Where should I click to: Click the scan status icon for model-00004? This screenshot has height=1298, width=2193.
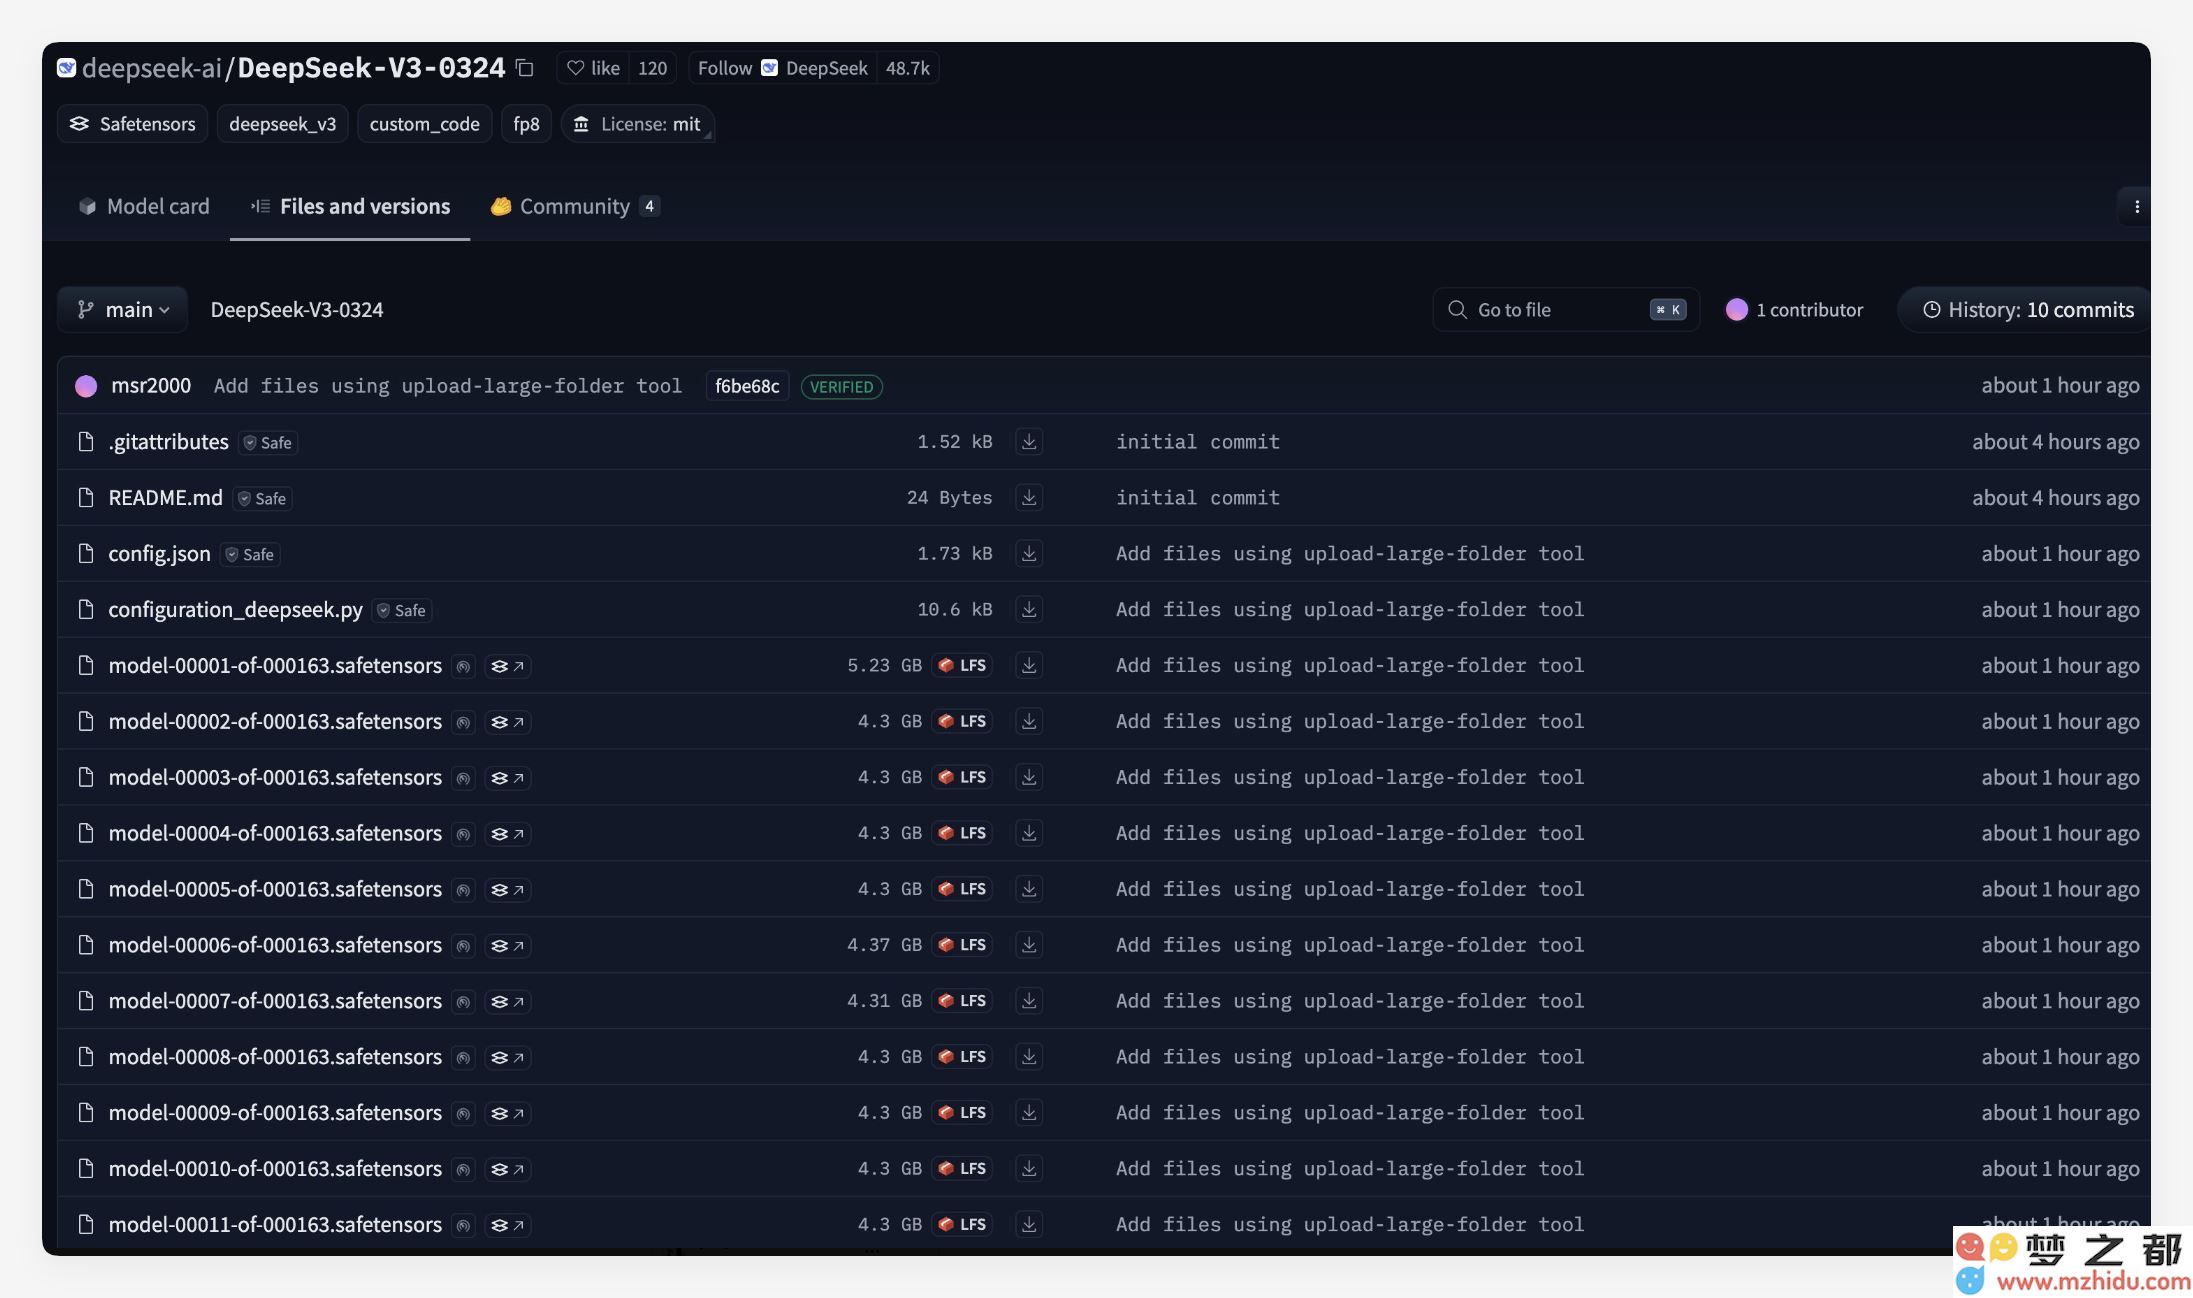[463, 834]
